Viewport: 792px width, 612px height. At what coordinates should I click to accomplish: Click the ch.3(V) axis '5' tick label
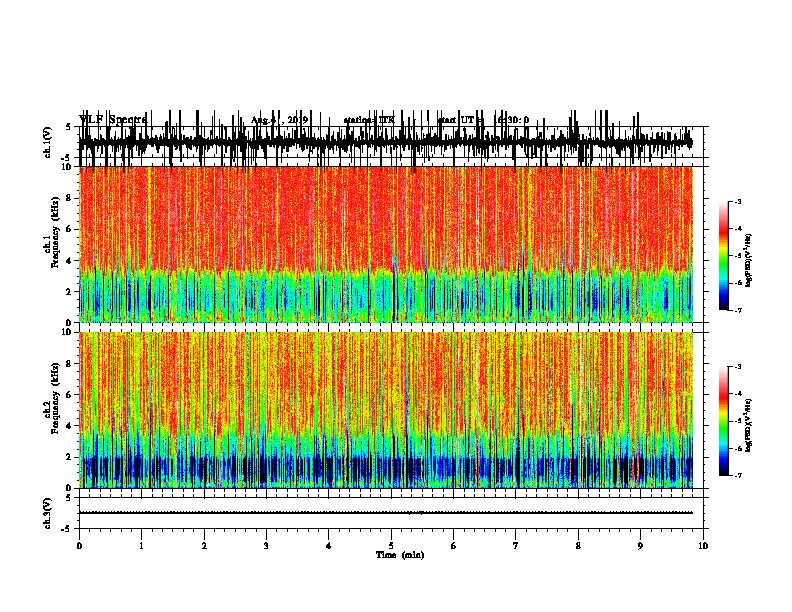[69, 498]
